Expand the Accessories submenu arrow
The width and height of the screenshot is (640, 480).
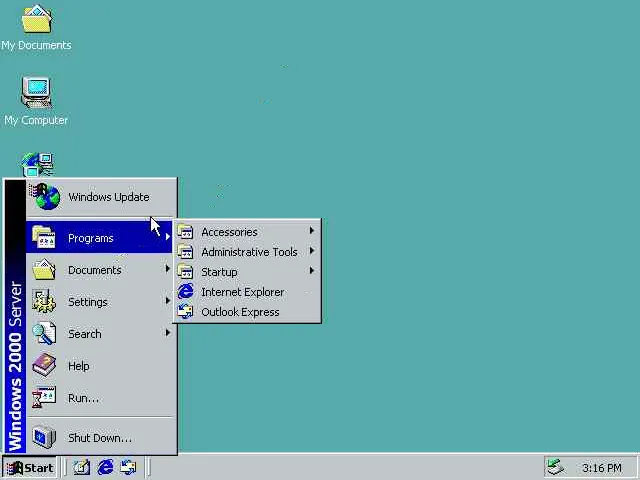(312, 231)
